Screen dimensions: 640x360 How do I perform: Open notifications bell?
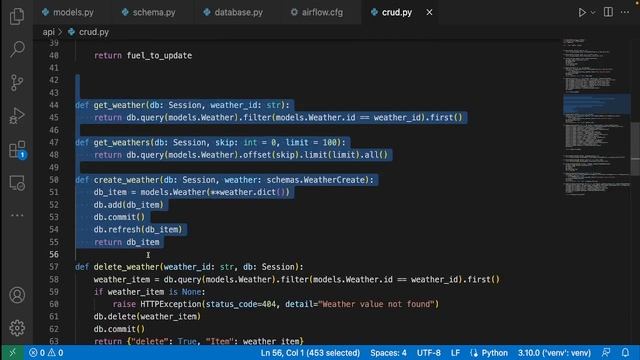point(625,352)
